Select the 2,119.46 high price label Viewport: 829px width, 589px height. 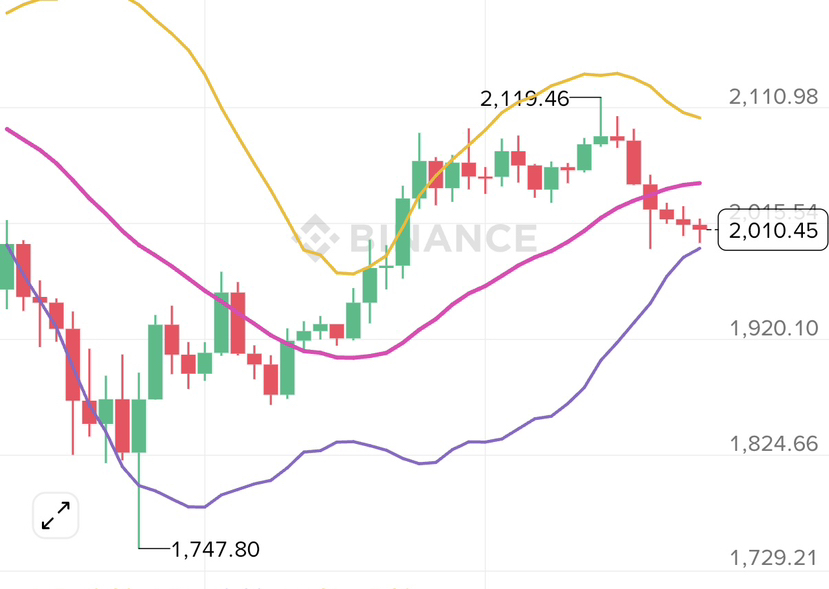pyautogui.click(x=524, y=98)
